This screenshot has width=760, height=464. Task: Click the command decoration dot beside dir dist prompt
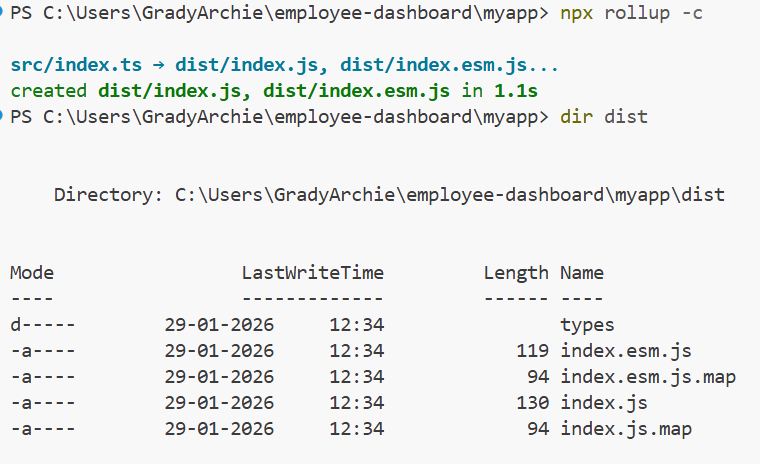click(4, 116)
